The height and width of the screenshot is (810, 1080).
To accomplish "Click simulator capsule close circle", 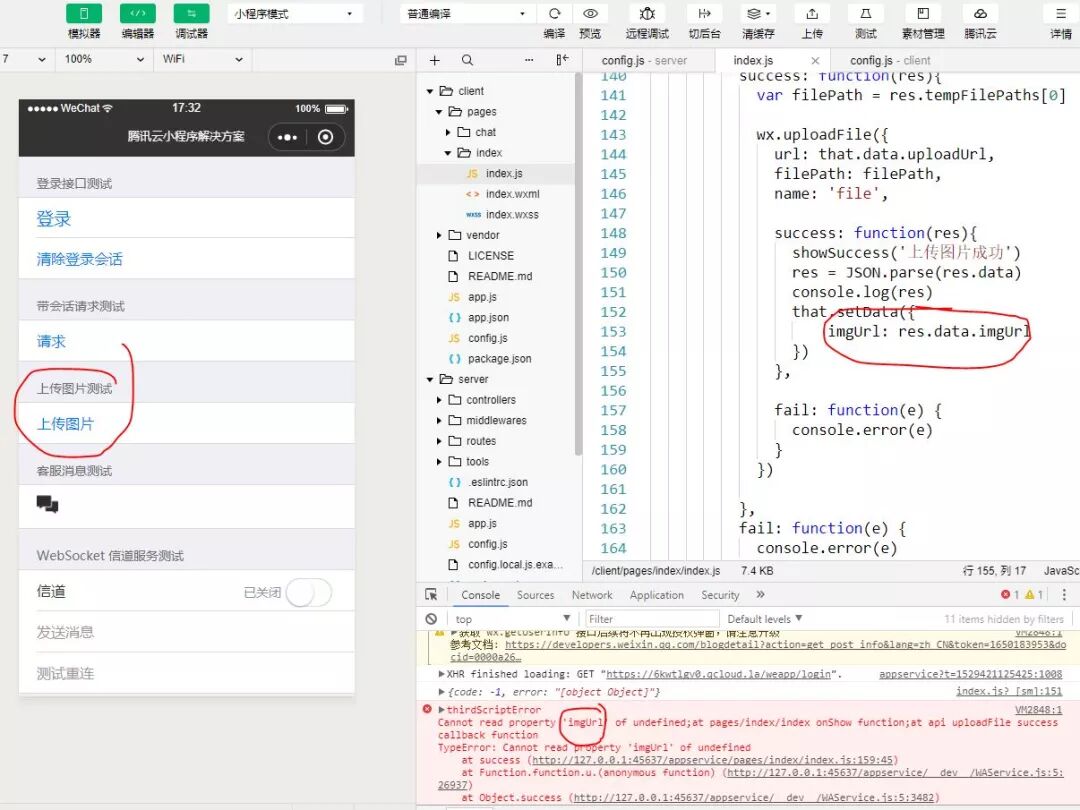I will 325,137.
